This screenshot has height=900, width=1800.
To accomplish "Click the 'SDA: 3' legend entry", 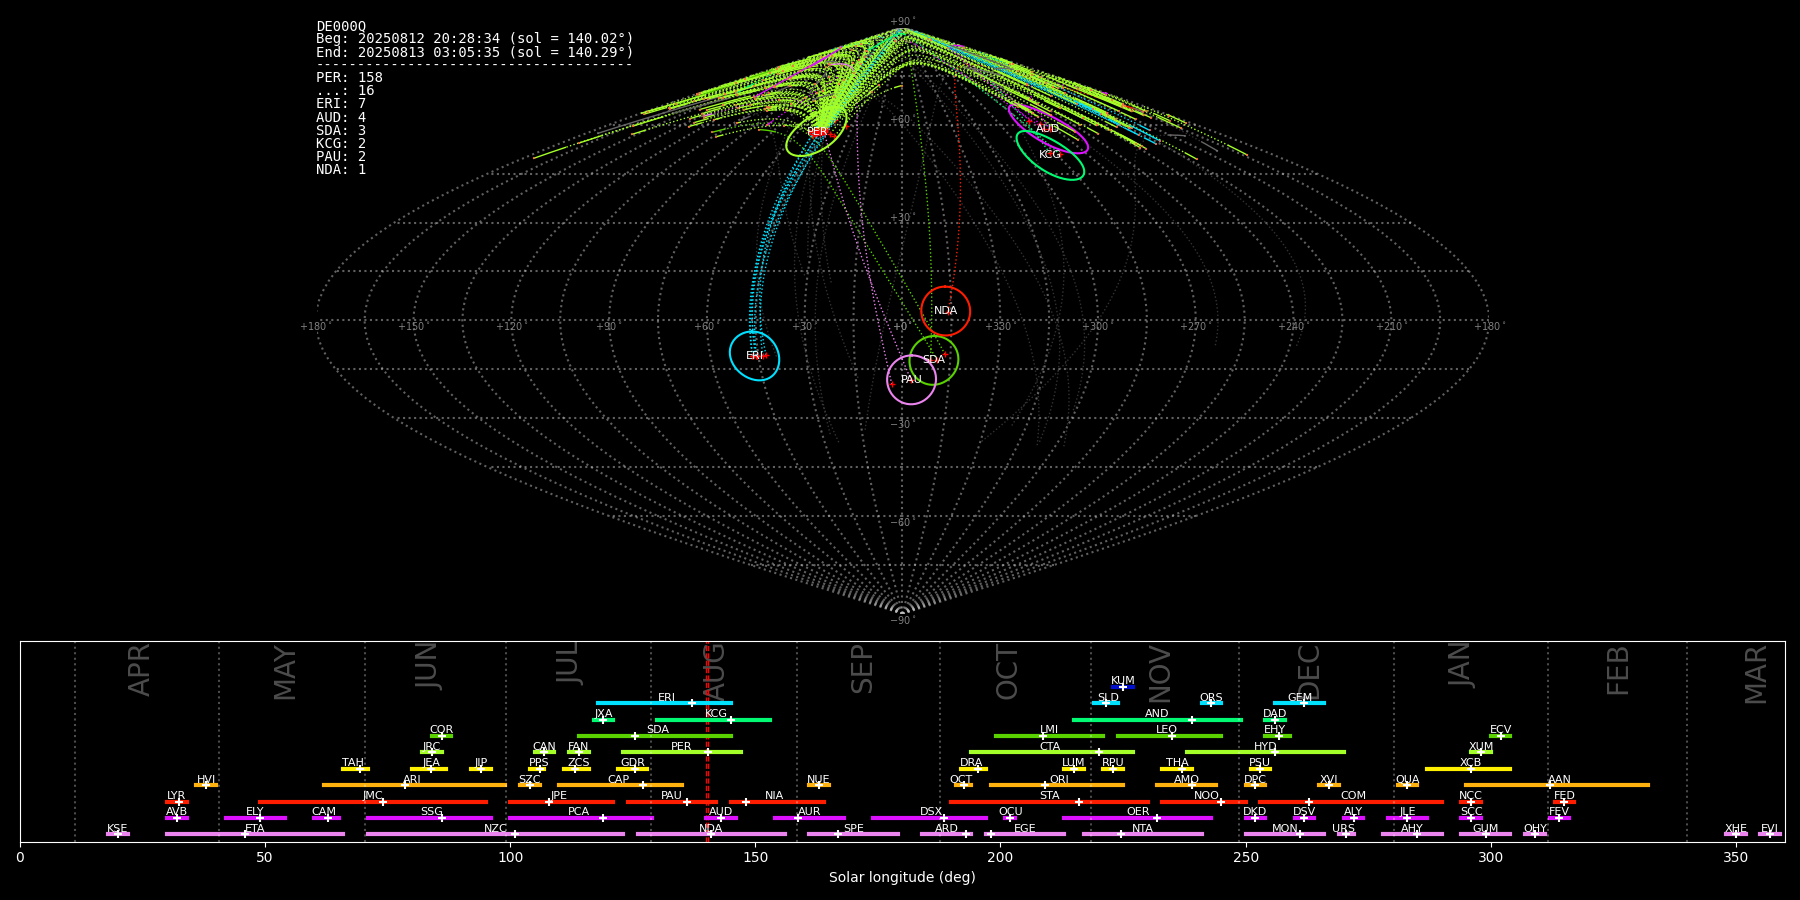I will click(x=341, y=130).
